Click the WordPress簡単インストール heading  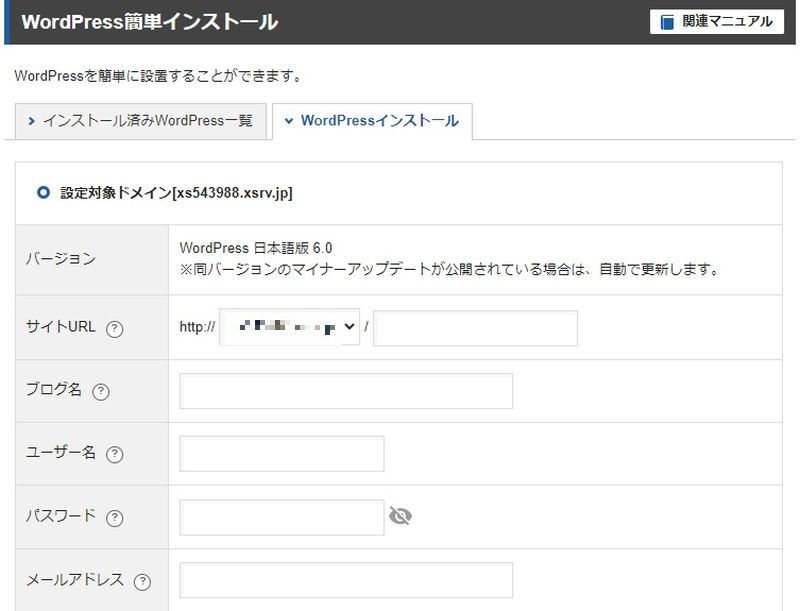(x=150, y=22)
